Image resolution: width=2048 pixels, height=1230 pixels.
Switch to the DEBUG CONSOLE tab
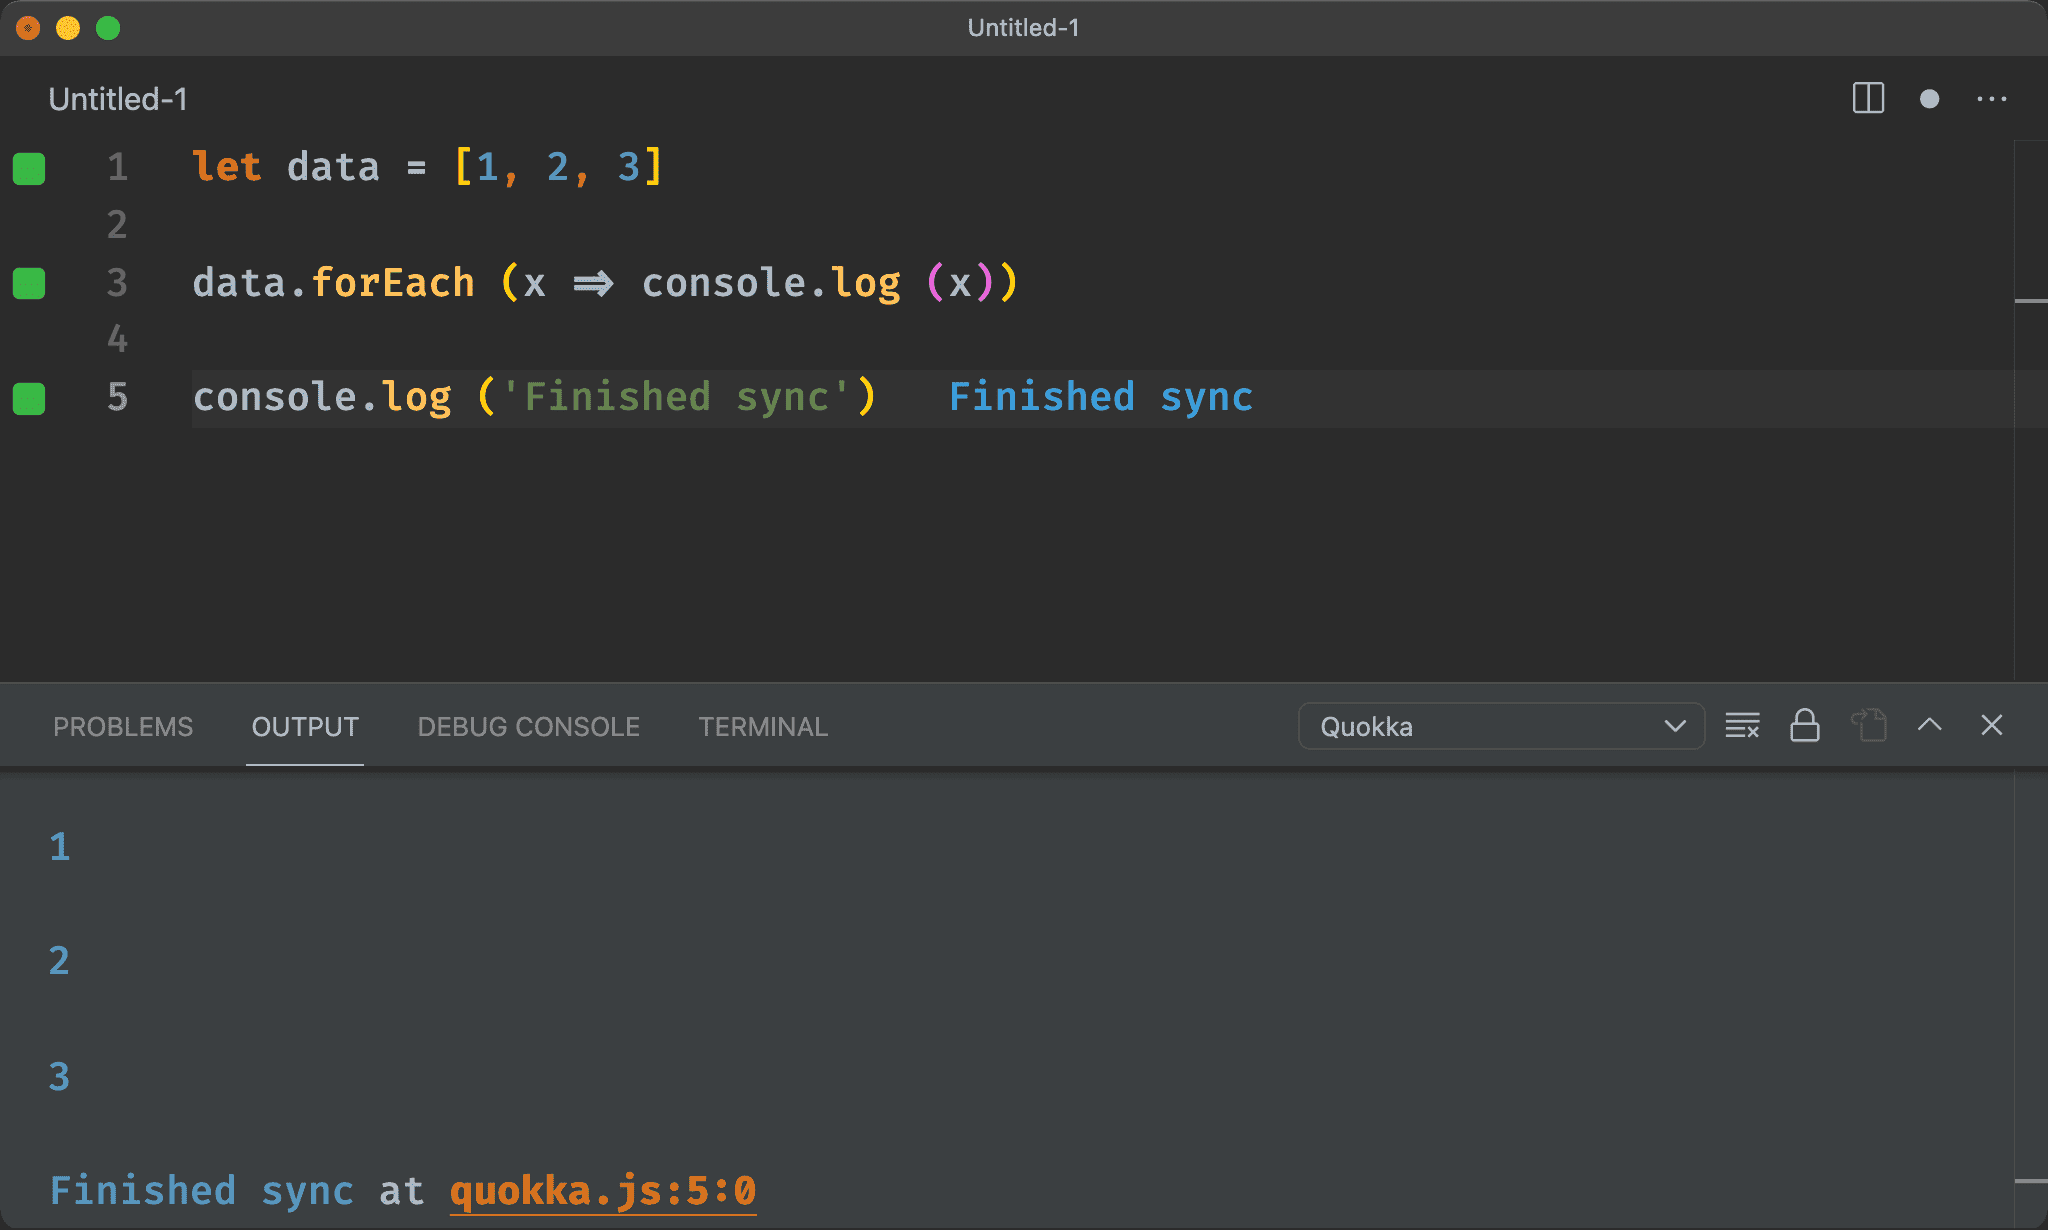pyautogui.click(x=528, y=727)
